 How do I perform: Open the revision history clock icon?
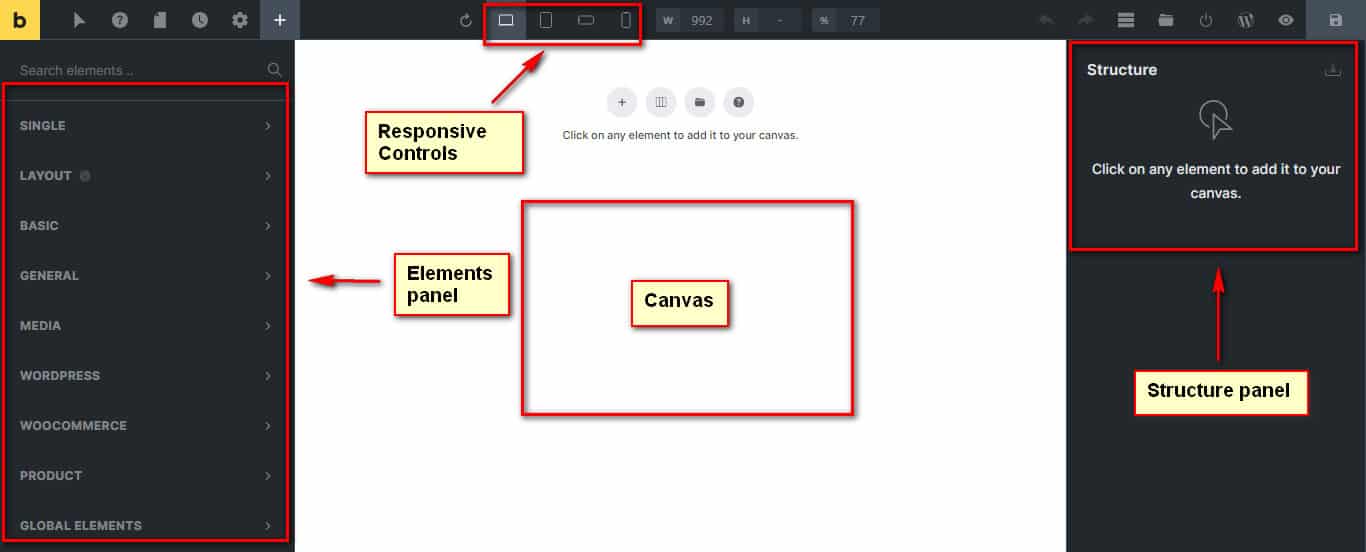[200, 20]
